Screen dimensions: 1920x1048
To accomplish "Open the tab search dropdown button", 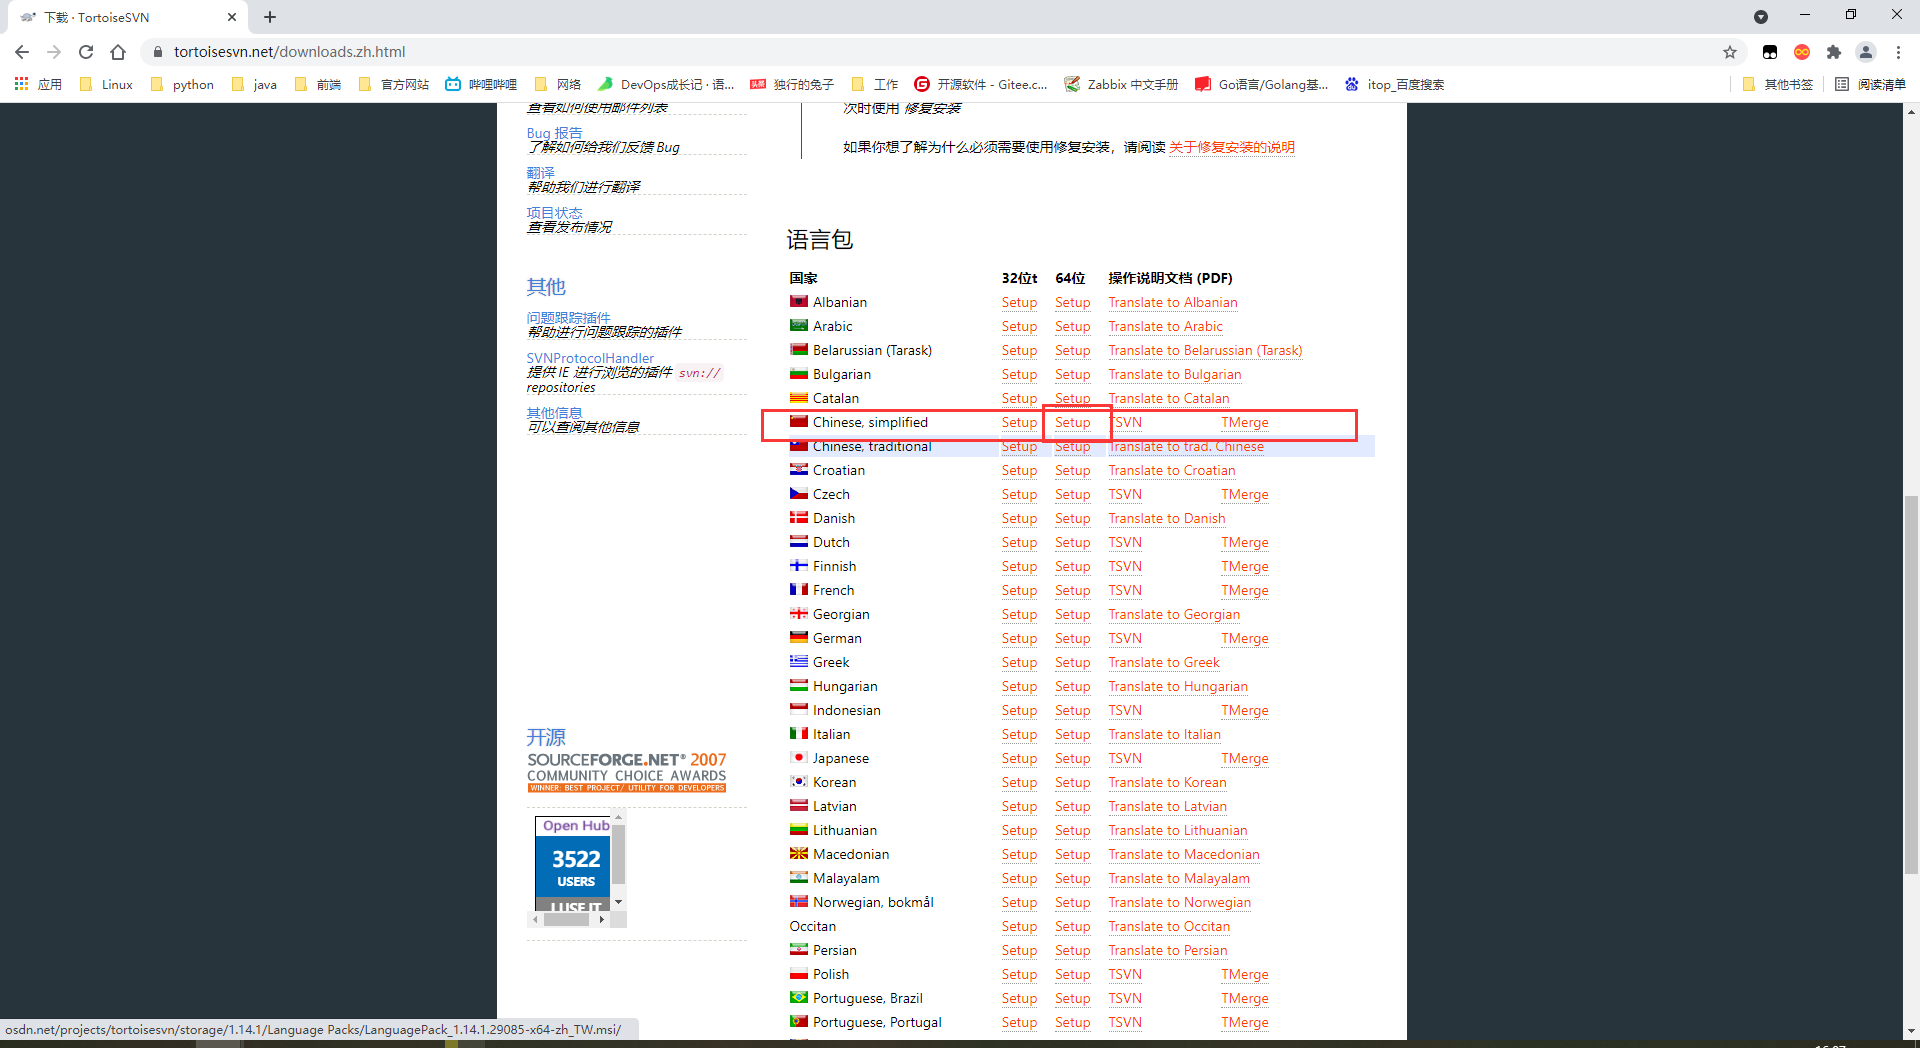I will 1761,16.
